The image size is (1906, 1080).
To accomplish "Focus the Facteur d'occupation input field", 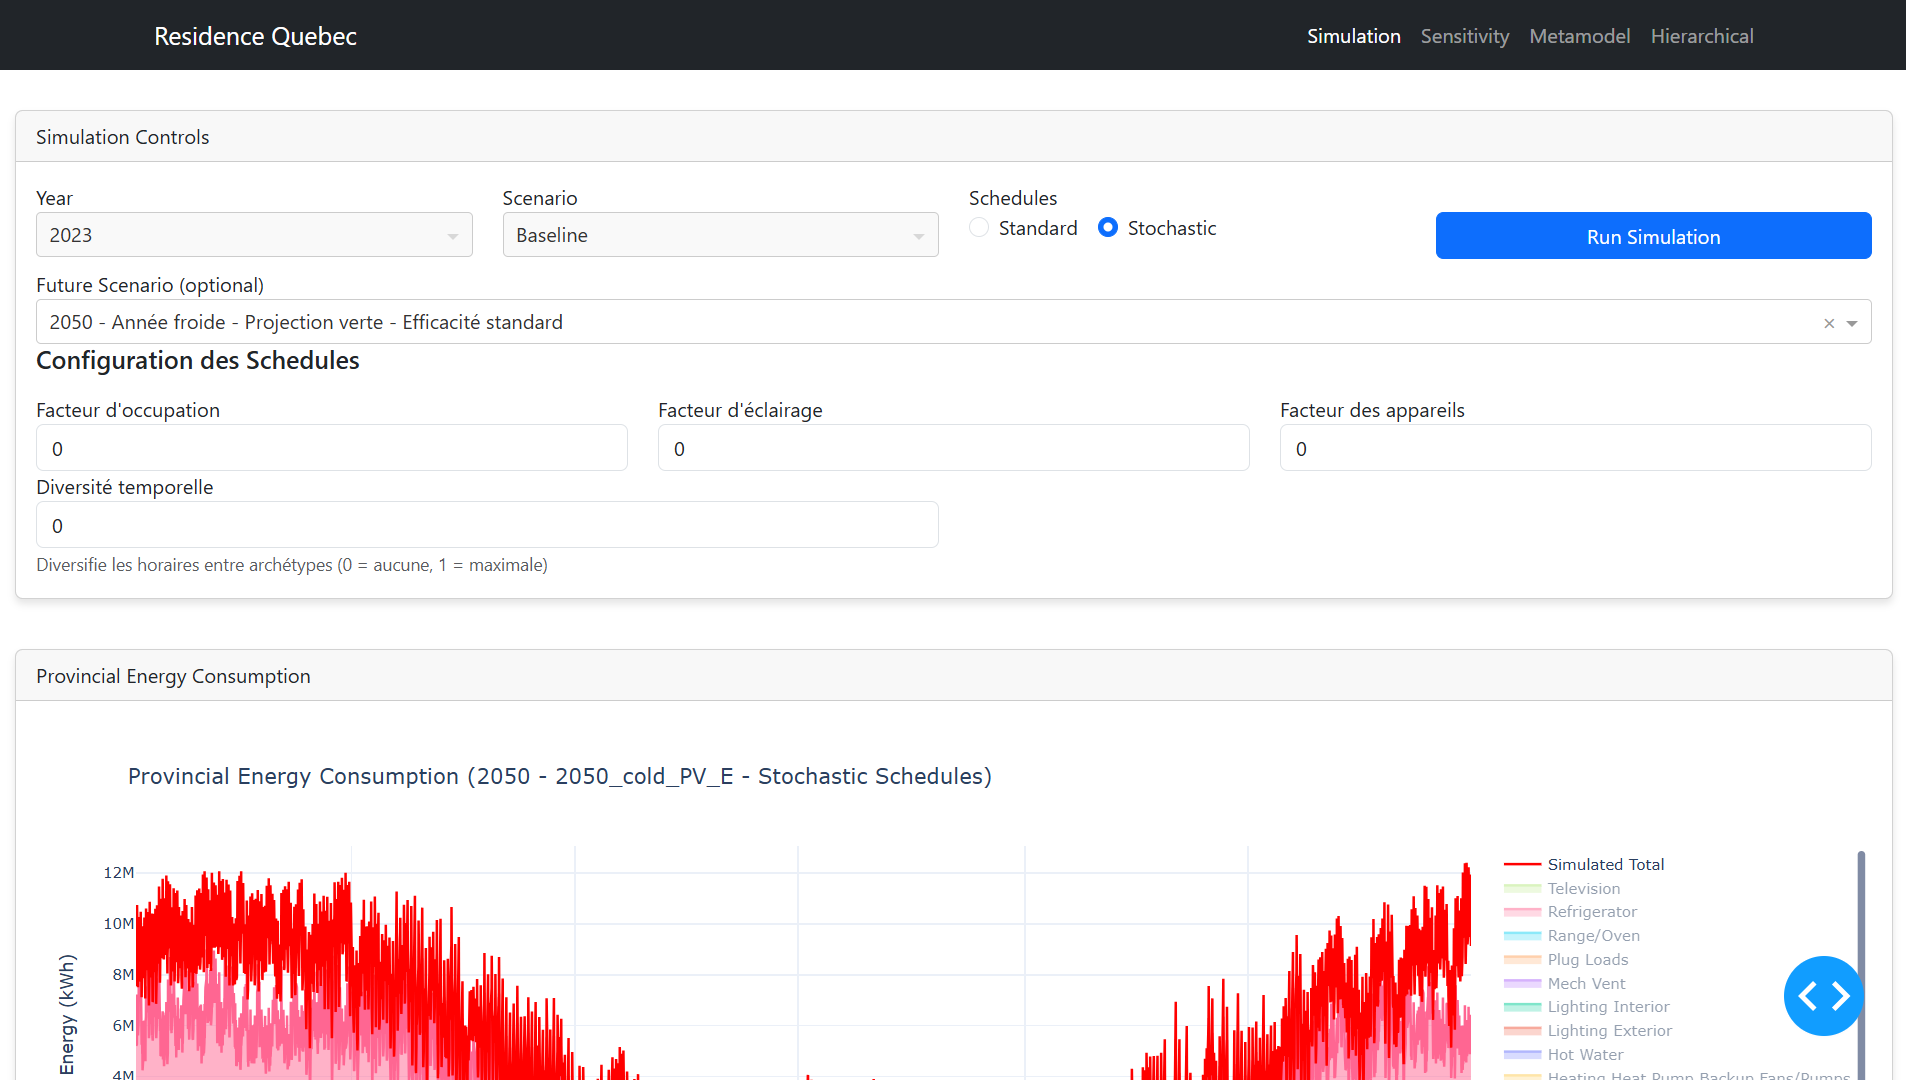I will (332, 448).
